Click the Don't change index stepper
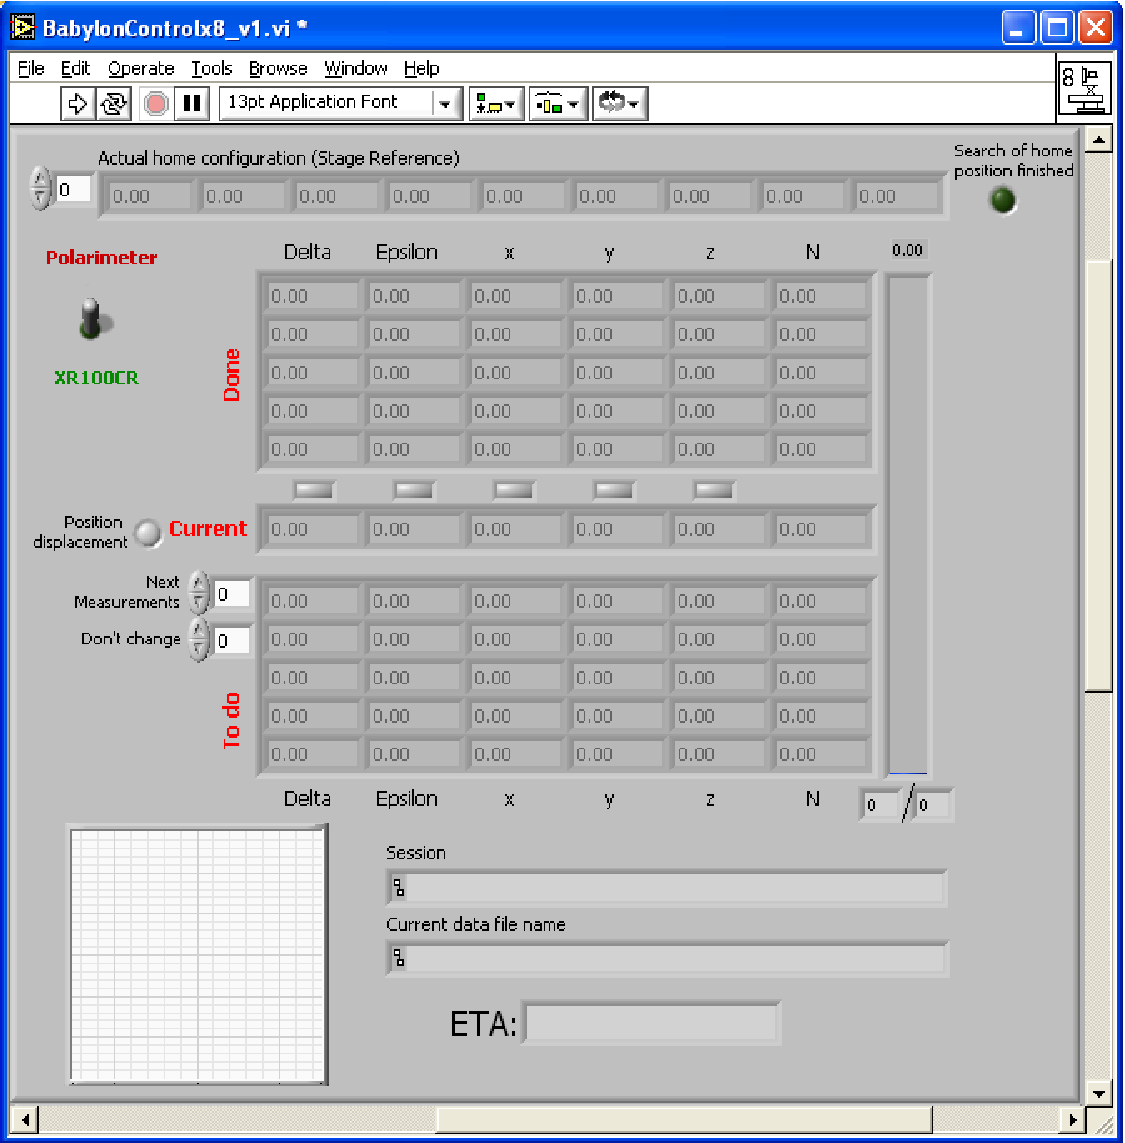 pyautogui.click(x=198, y=639)
